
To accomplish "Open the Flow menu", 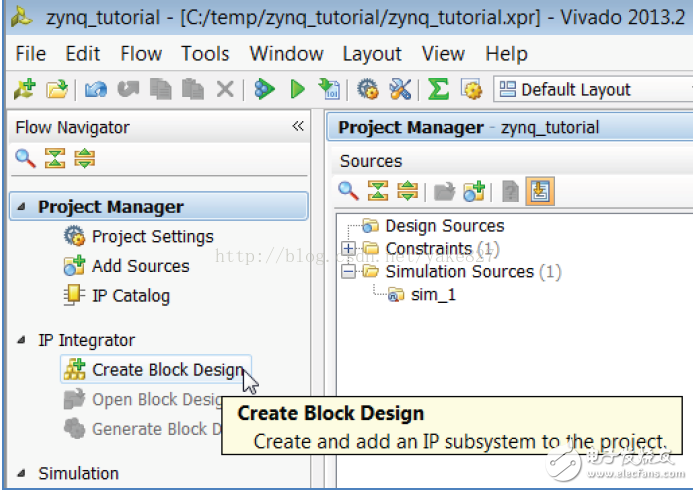I will 141,54.
